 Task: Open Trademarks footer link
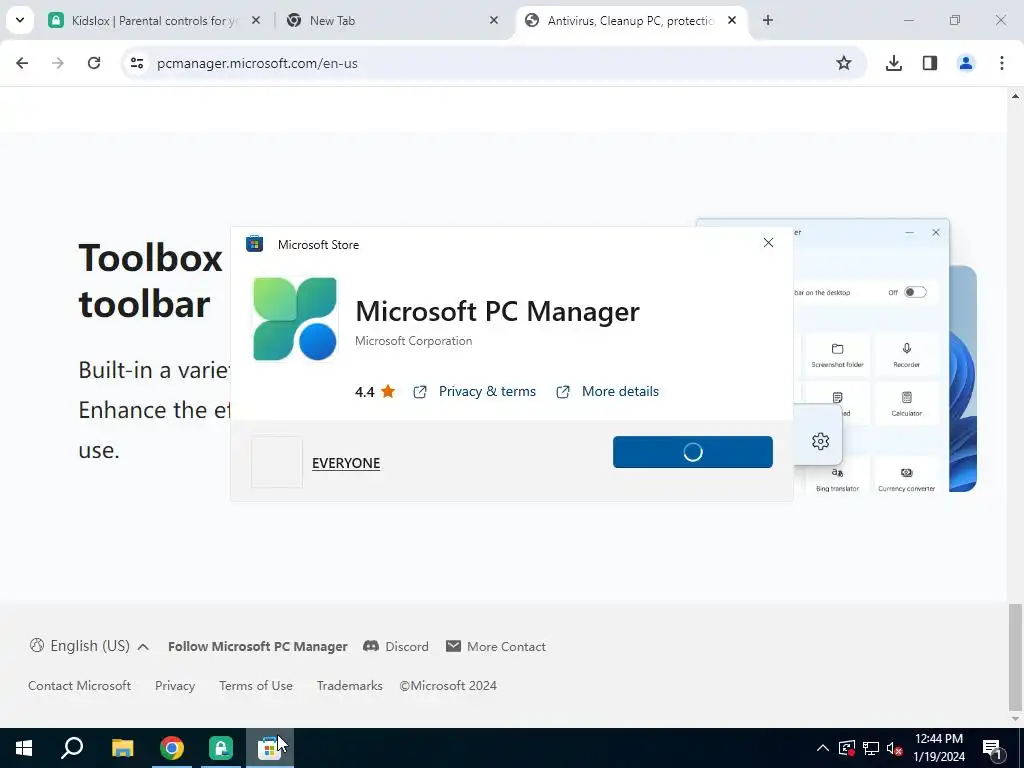[x=349, y=686]
